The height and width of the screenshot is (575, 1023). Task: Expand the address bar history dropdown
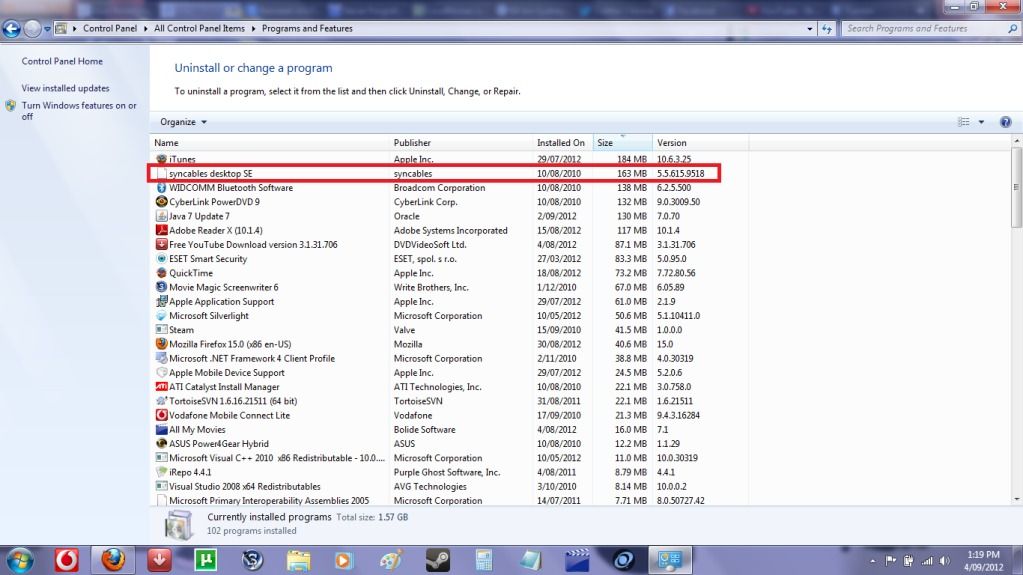810,29
